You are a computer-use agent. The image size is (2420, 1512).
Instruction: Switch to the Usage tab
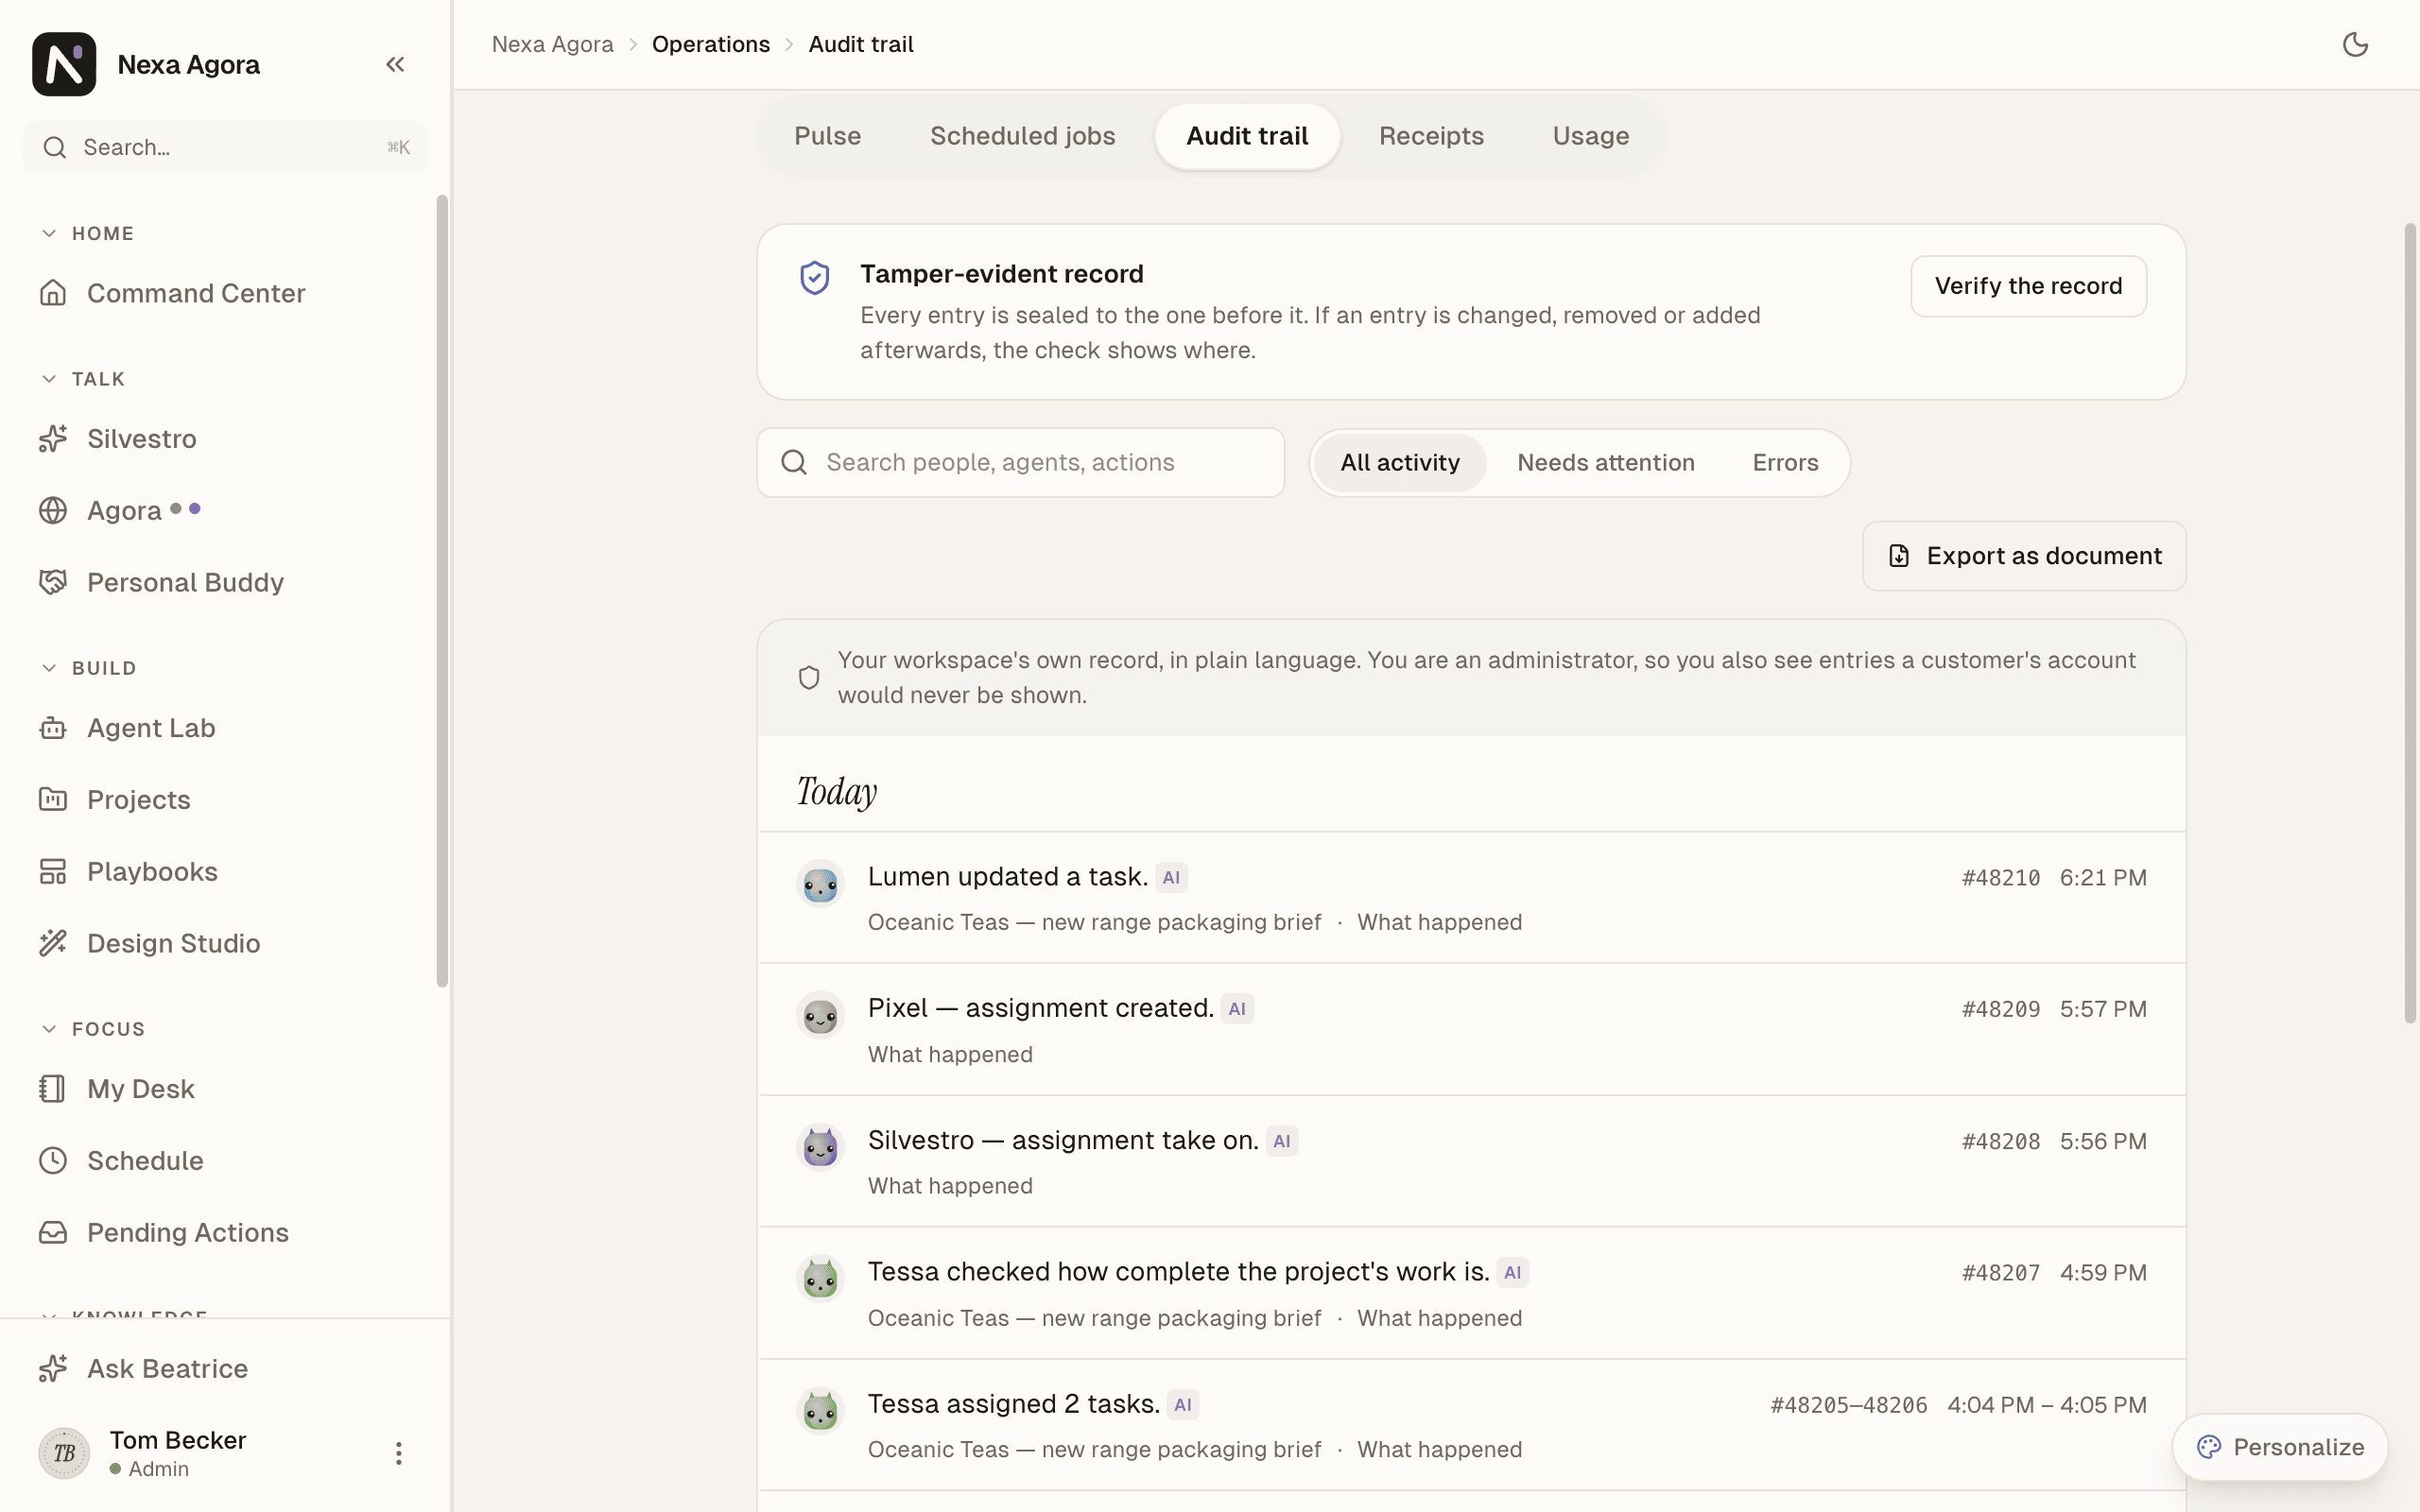pos(1590,136)
